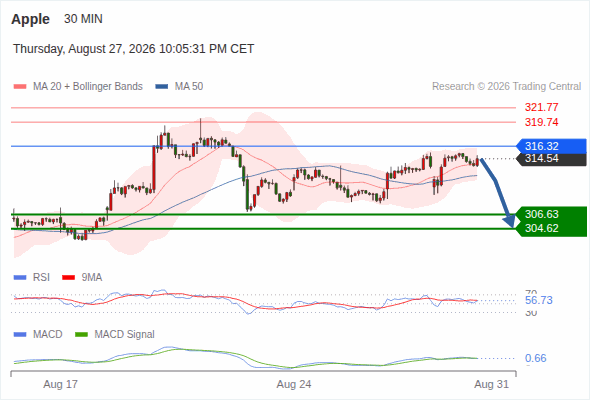Select the green 306.63 target price tag
This screenshot has width=590, height=400.
point(552,214)
